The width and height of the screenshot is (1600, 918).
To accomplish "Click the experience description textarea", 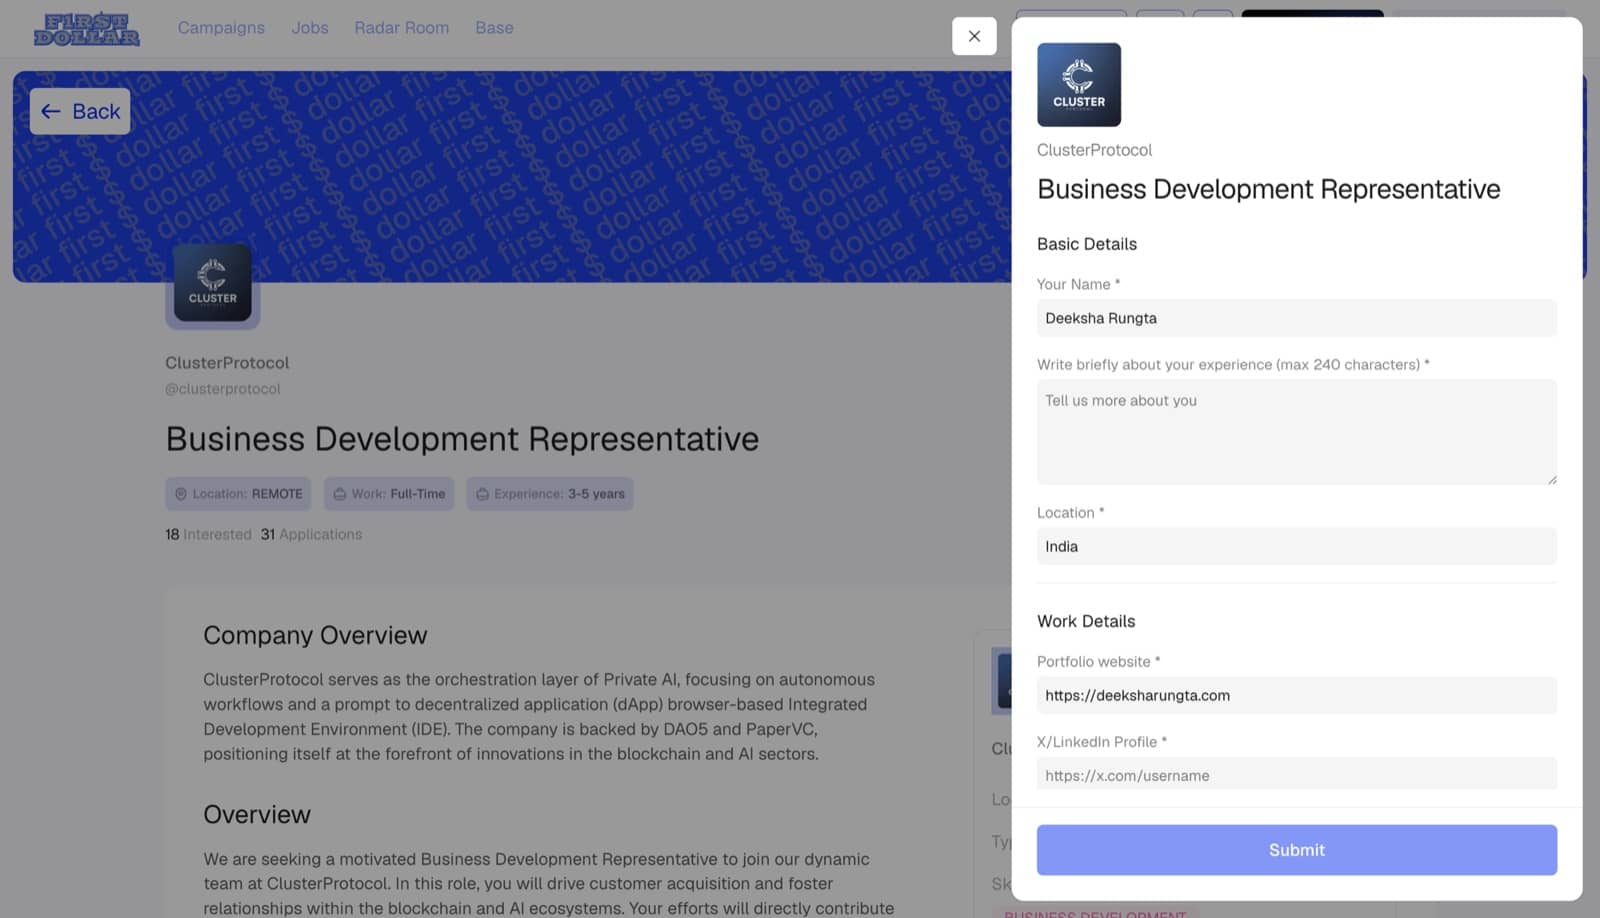I will point(1297,432).
